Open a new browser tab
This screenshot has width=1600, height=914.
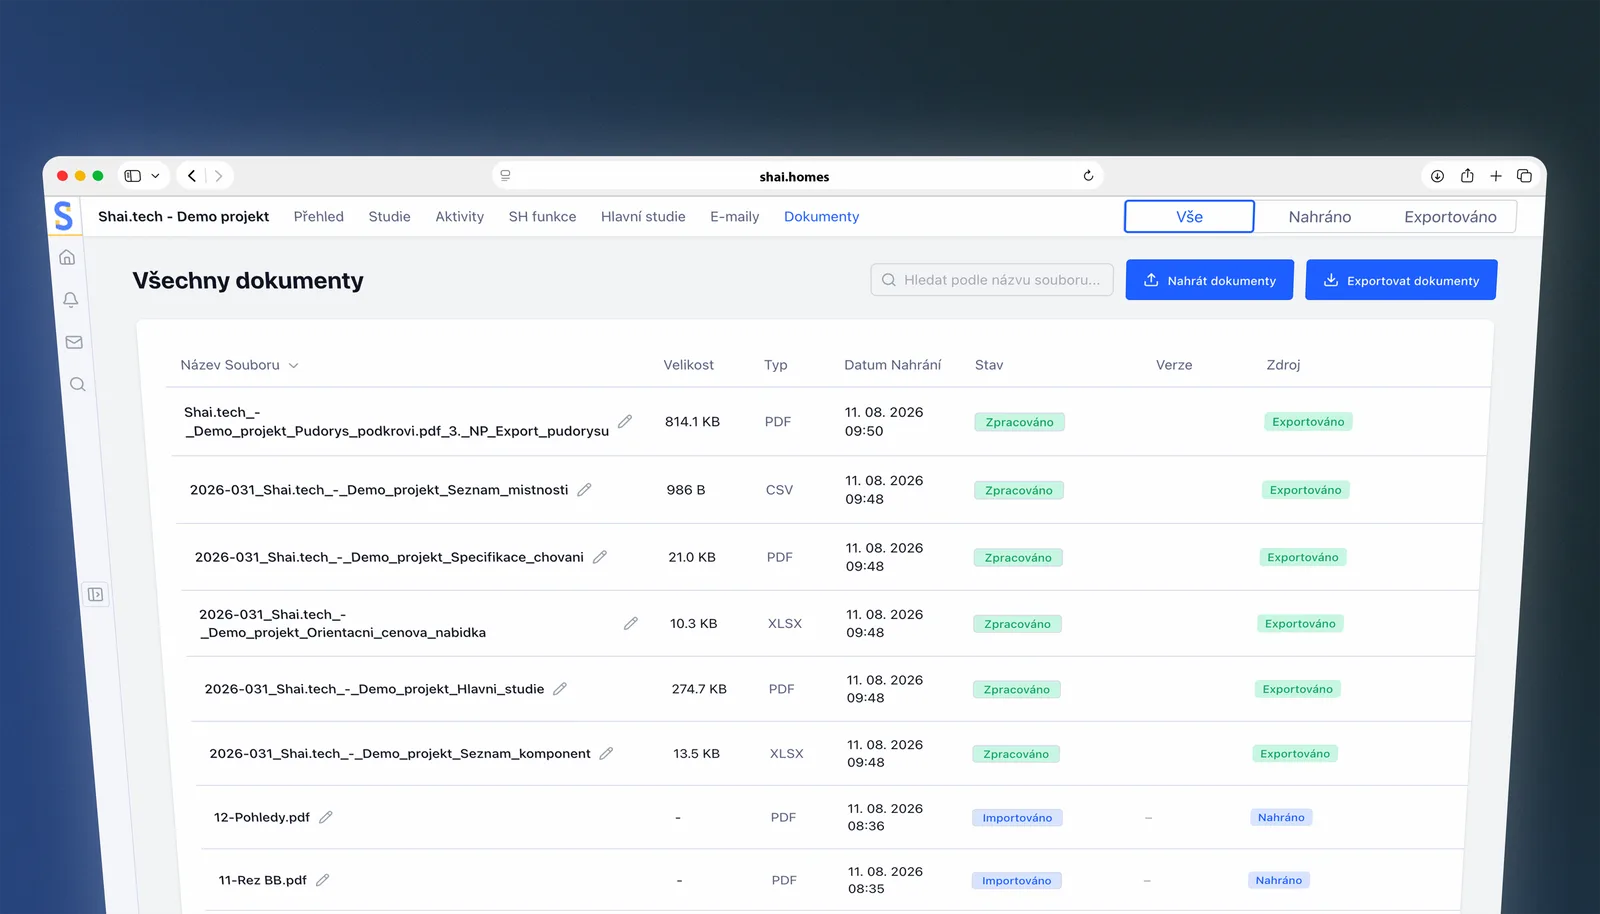1496,176
